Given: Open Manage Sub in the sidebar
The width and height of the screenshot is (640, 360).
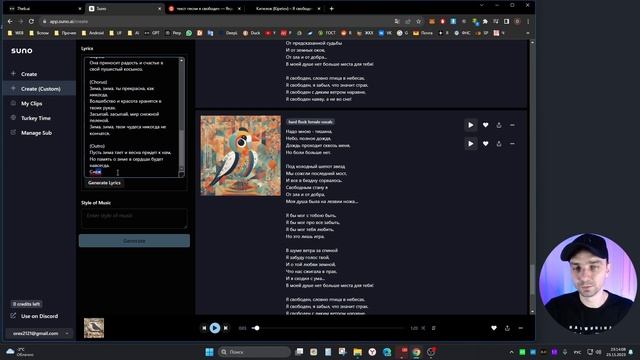Looking at the screenshot, I should coord(36,133).
